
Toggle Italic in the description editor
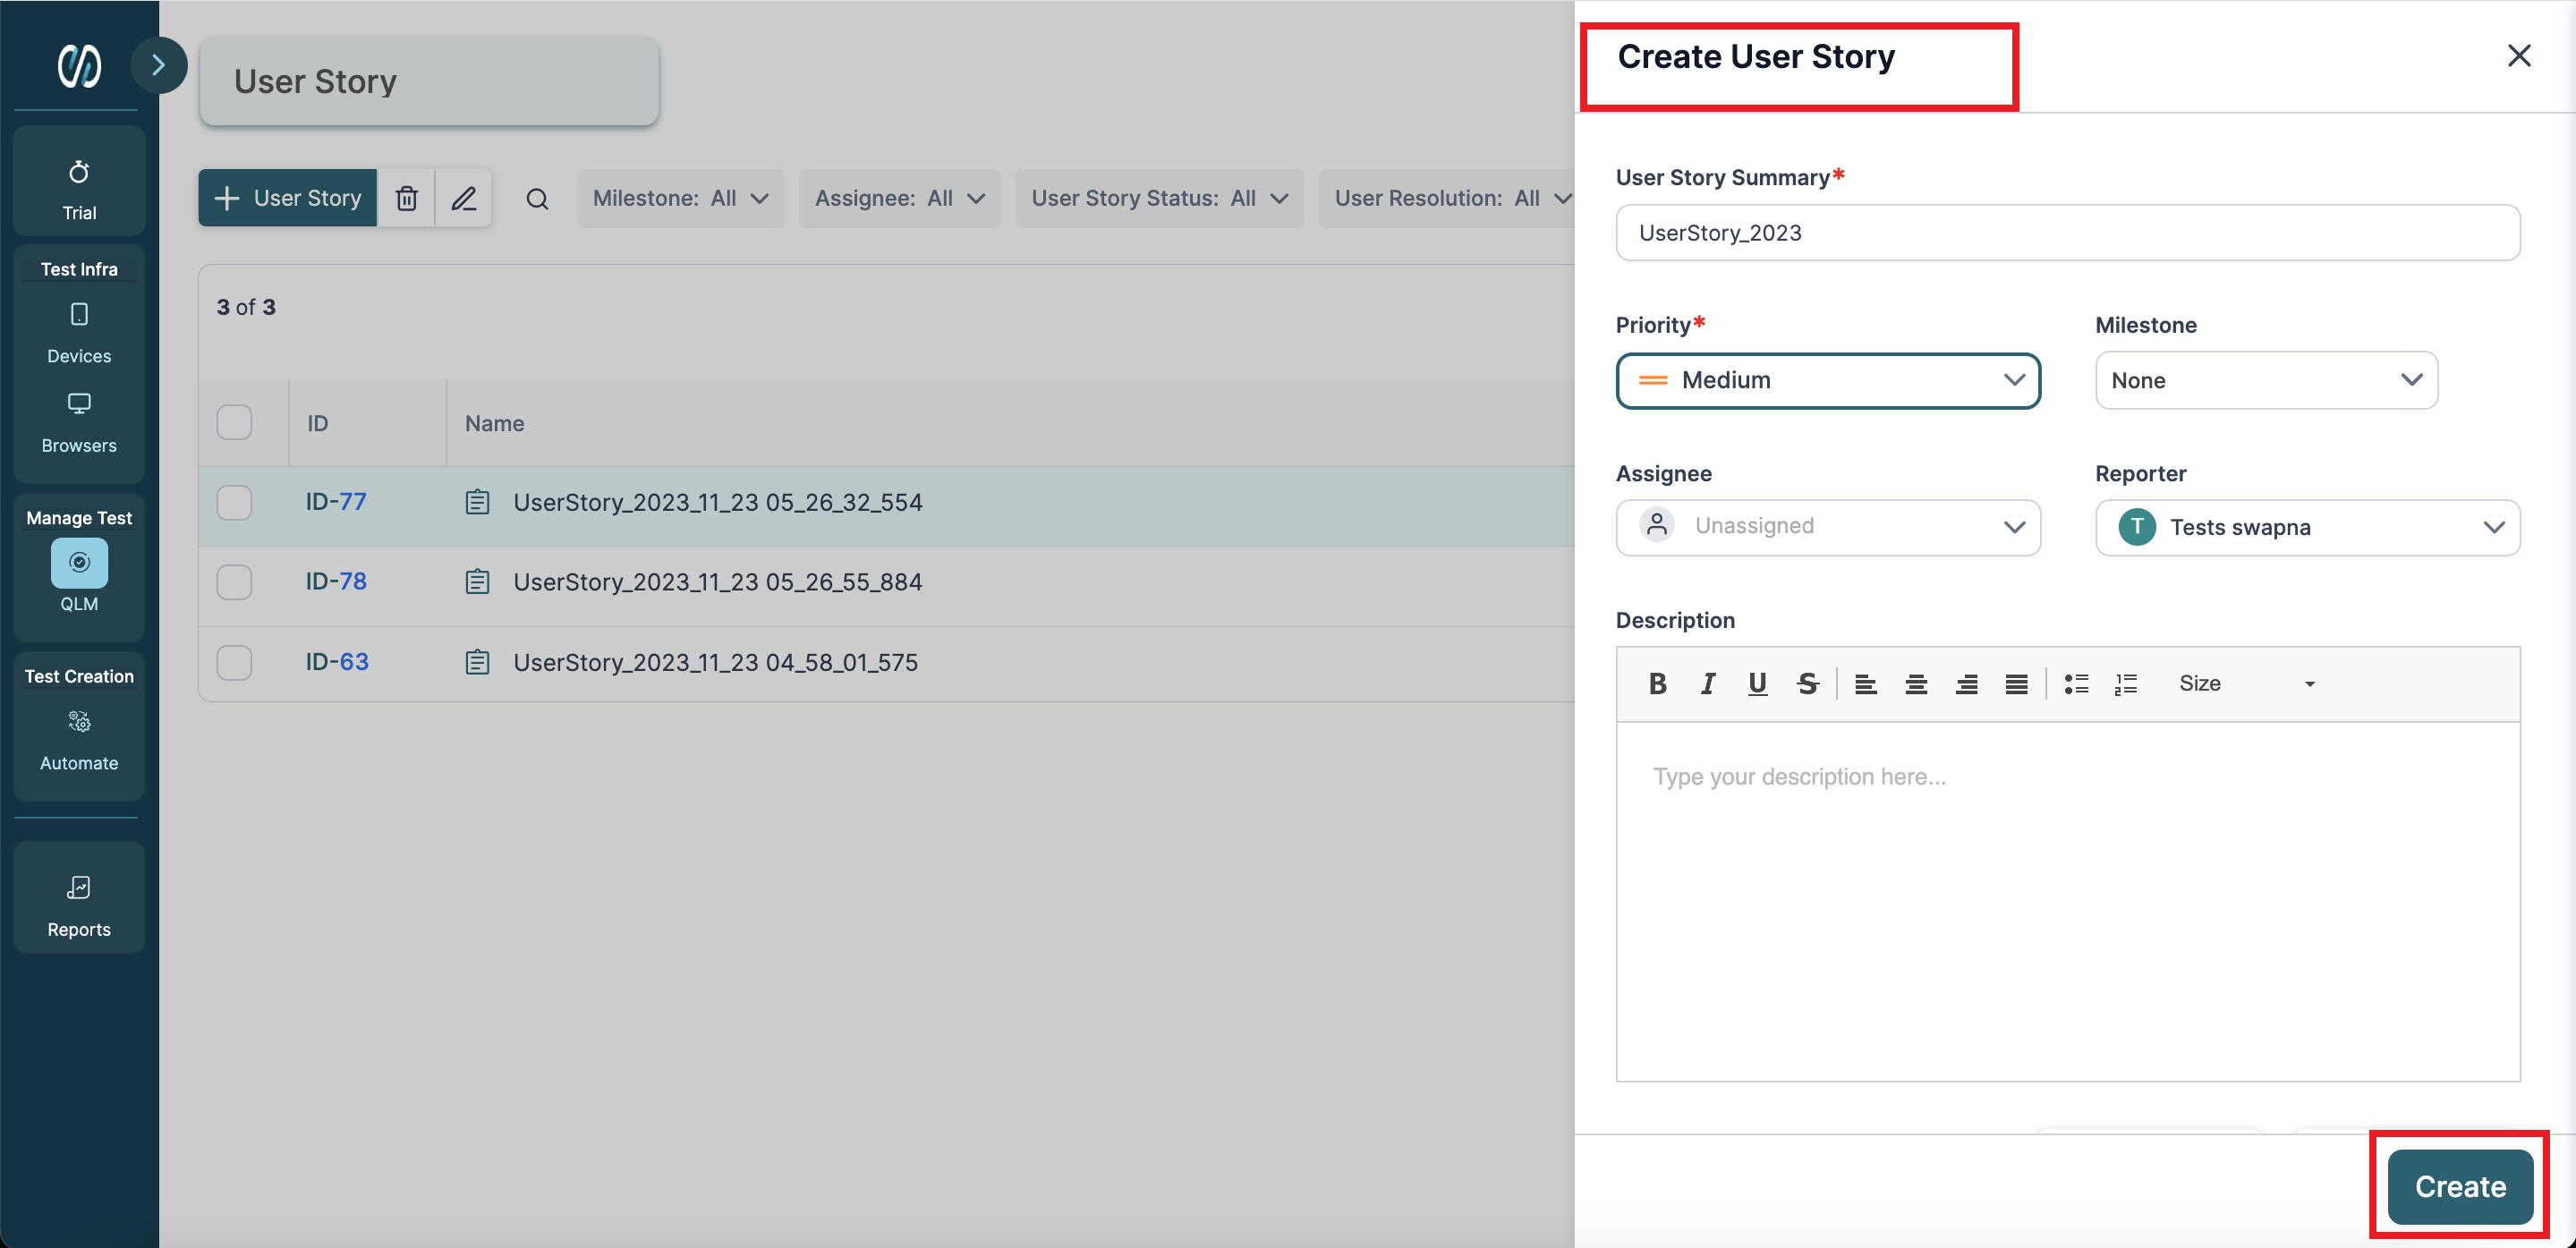coord(1707,683)
